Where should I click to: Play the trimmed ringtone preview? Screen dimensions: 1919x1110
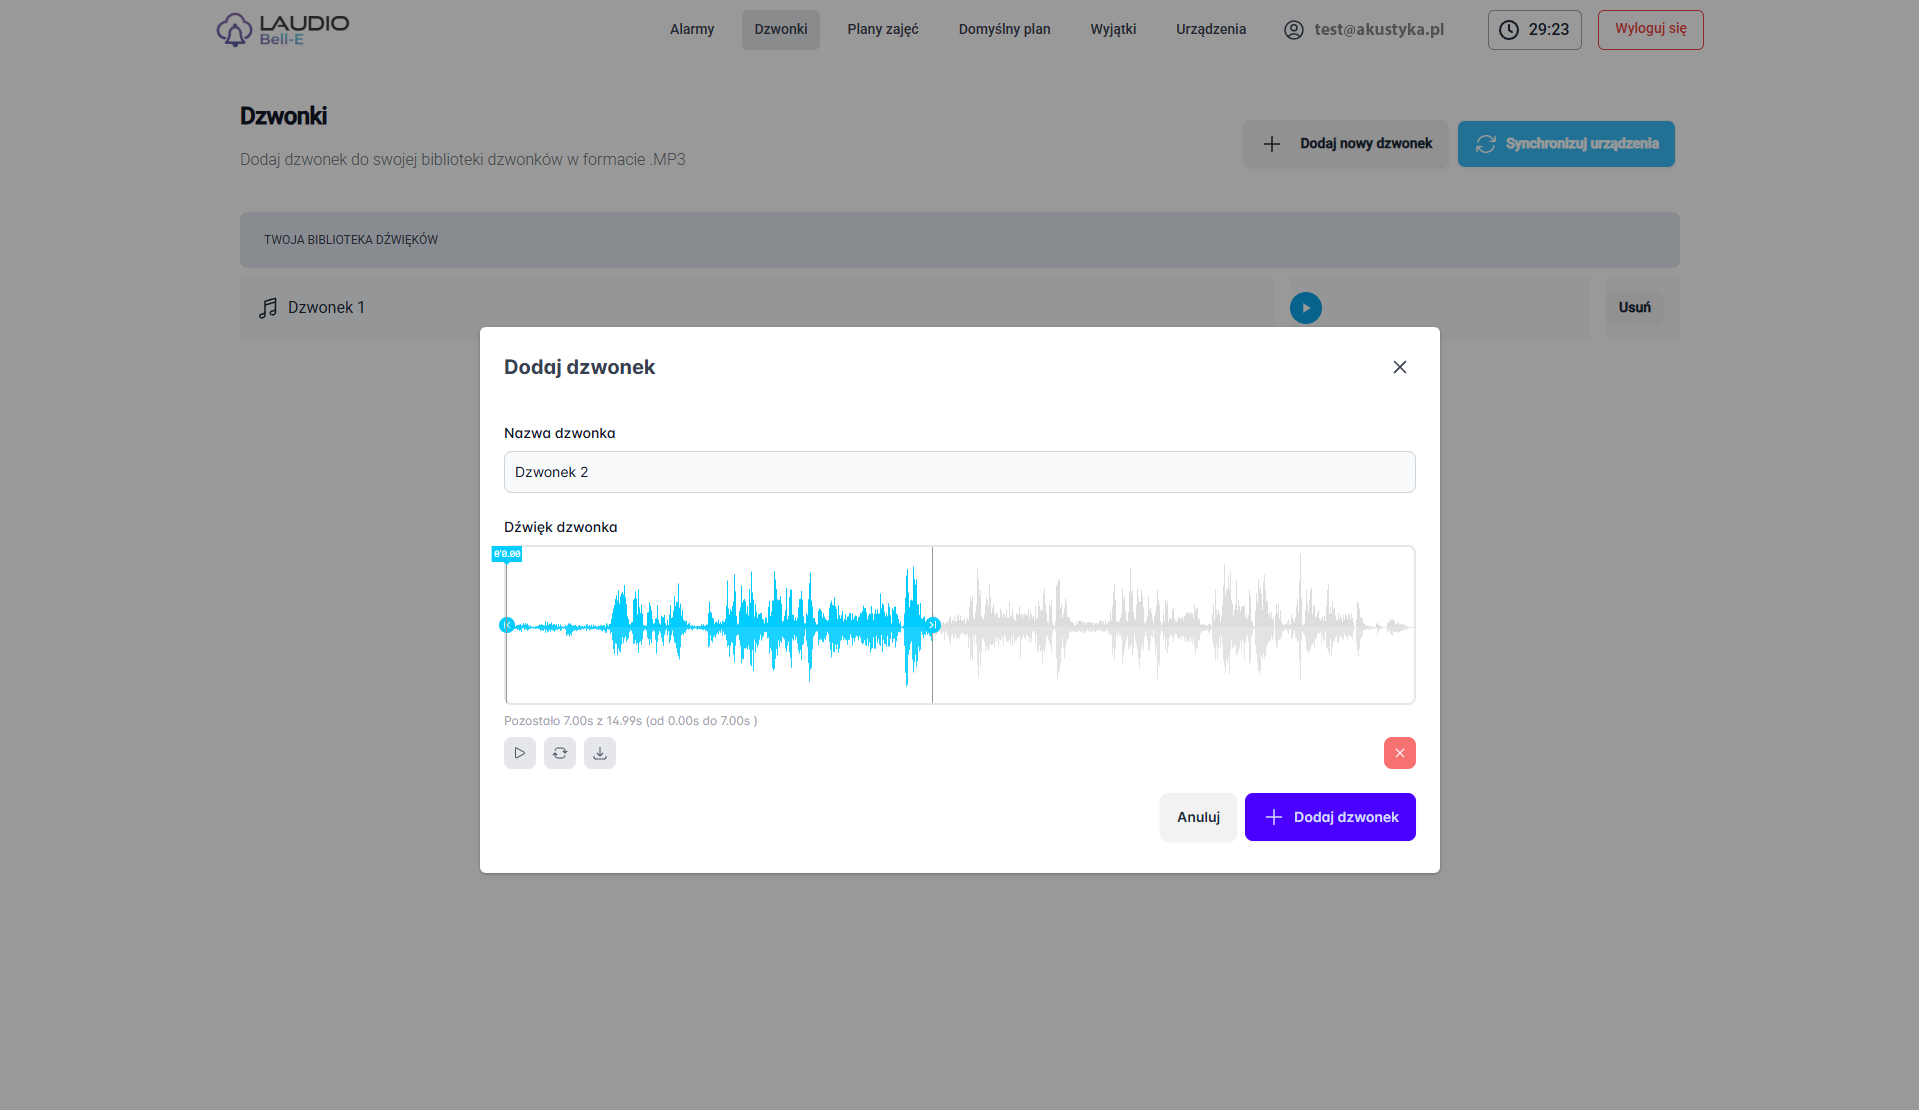click(520, 753)
